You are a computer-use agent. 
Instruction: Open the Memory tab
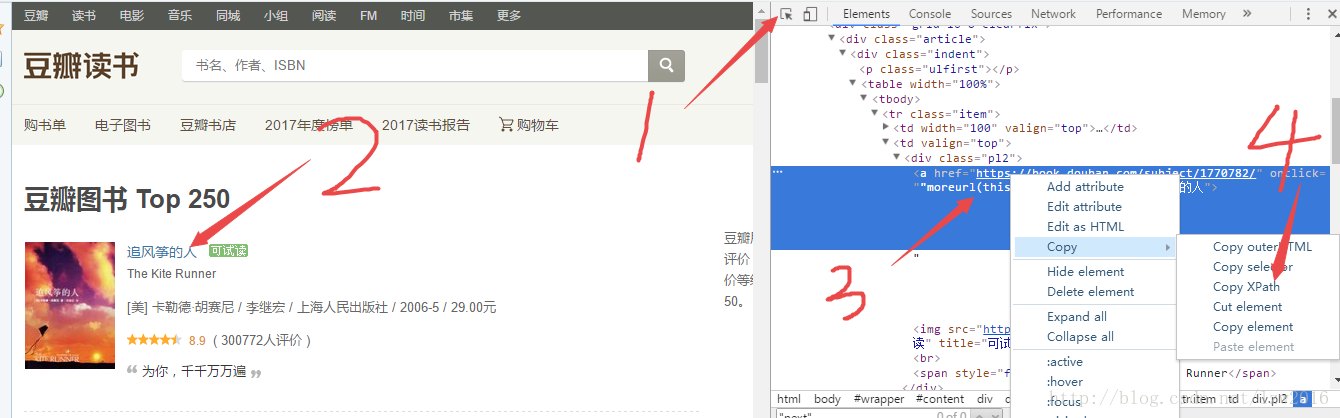[x=1203, y=14]
